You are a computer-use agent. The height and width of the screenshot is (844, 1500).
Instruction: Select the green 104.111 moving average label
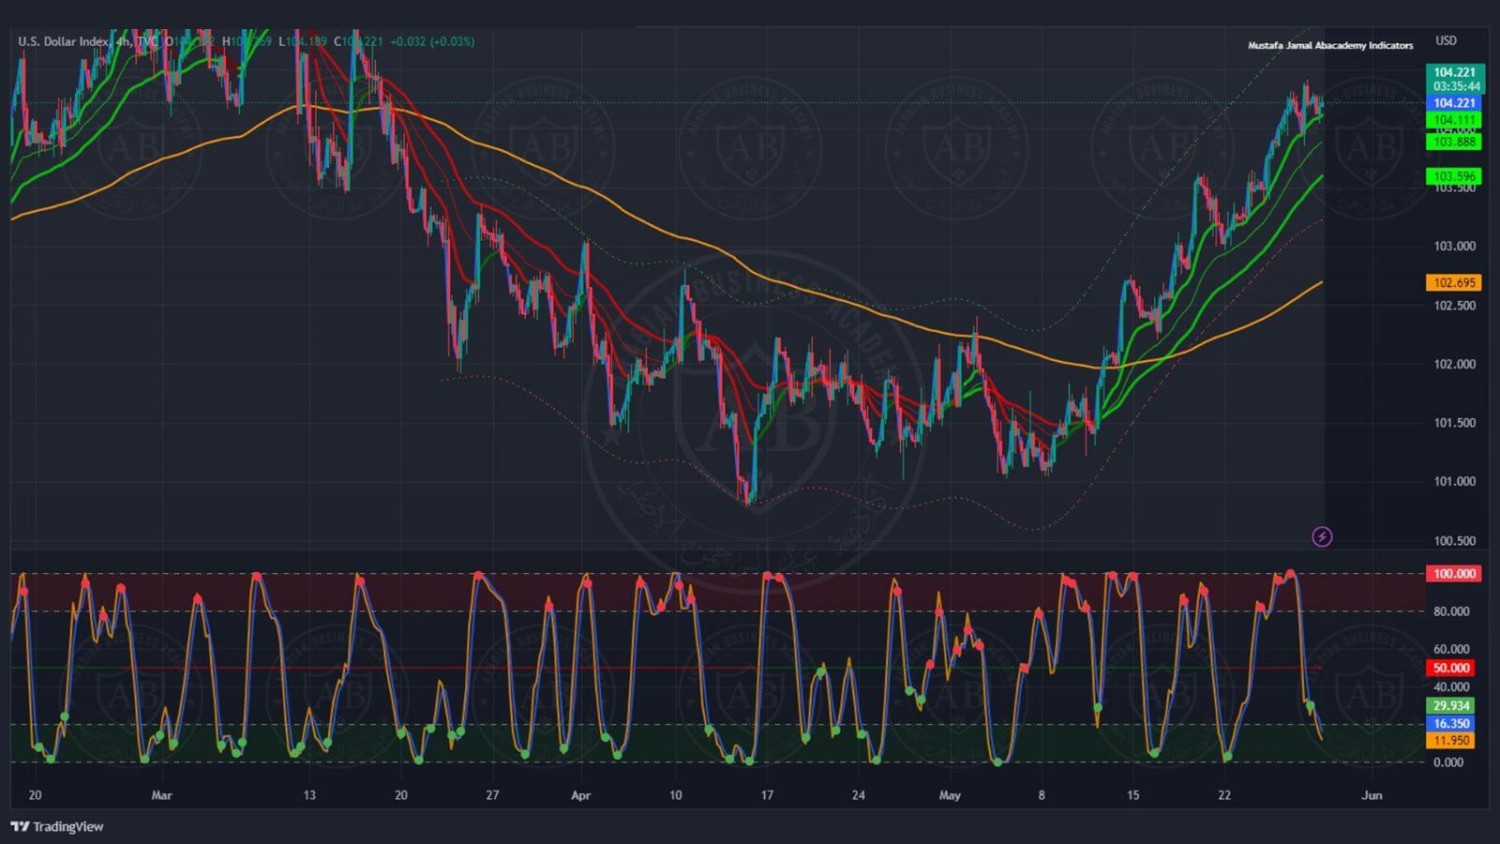1454,120
